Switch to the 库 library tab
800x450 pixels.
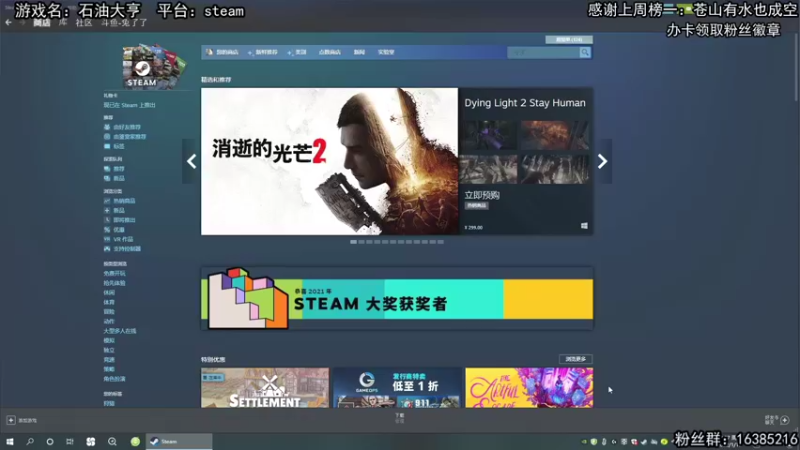63,22
